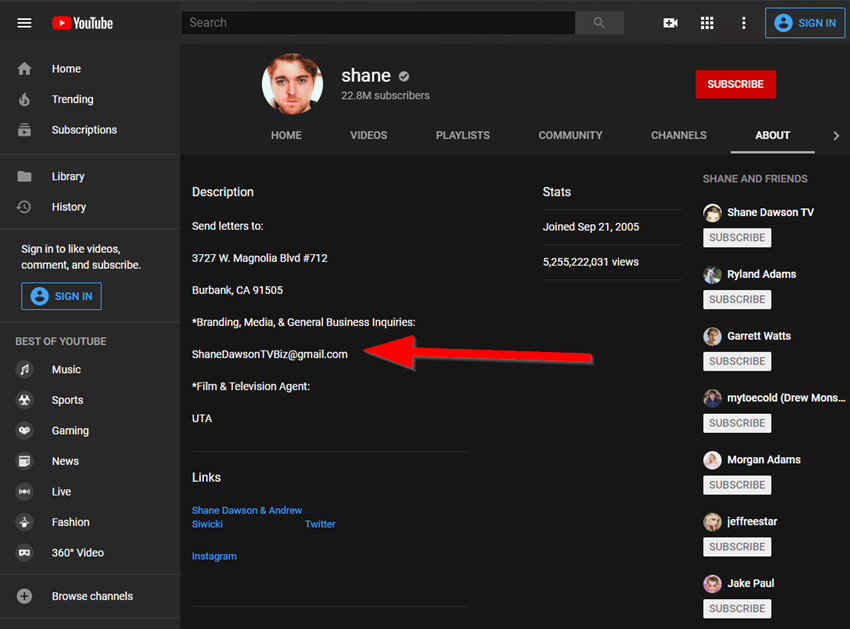850x629 pixels.
Task: Click Jake Paul channel avatar
Action: (x=712, y=583)
